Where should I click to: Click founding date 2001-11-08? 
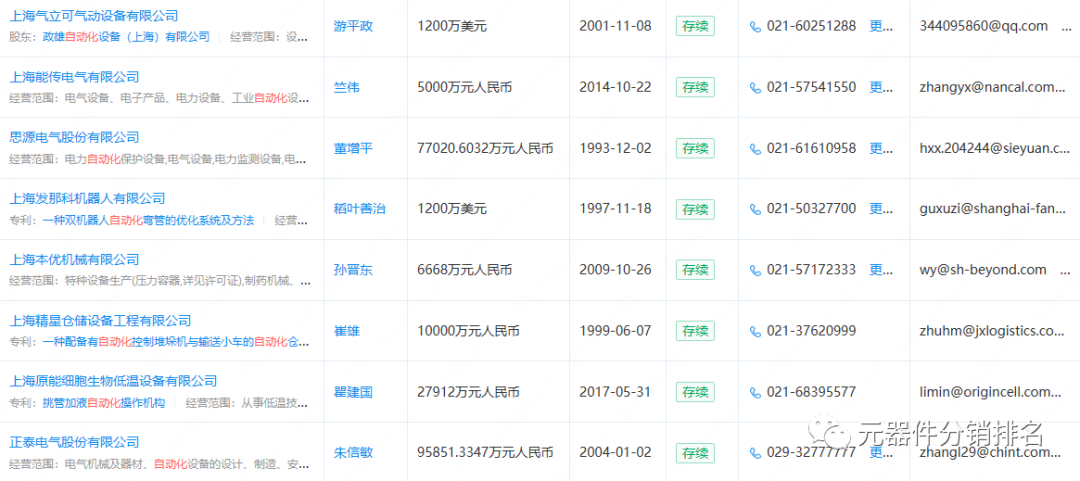[616, 27]
